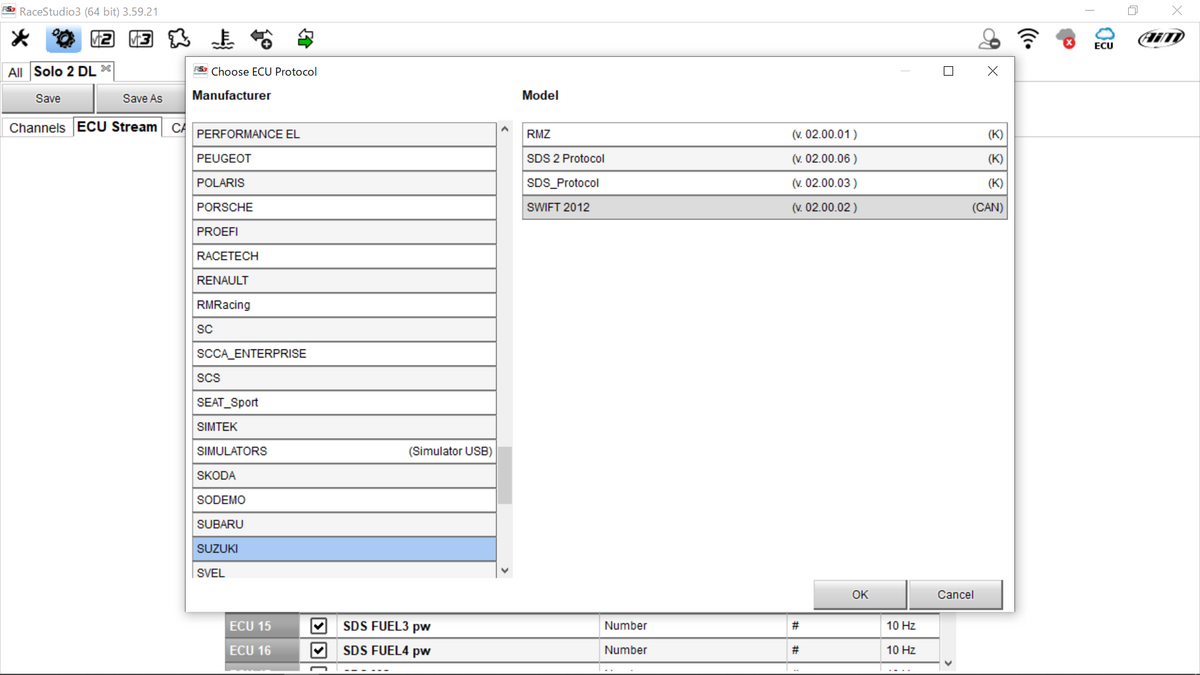Open the custom sensors thermometer icon
This screenshot has height=675, width=1200.
pos(223,39)
